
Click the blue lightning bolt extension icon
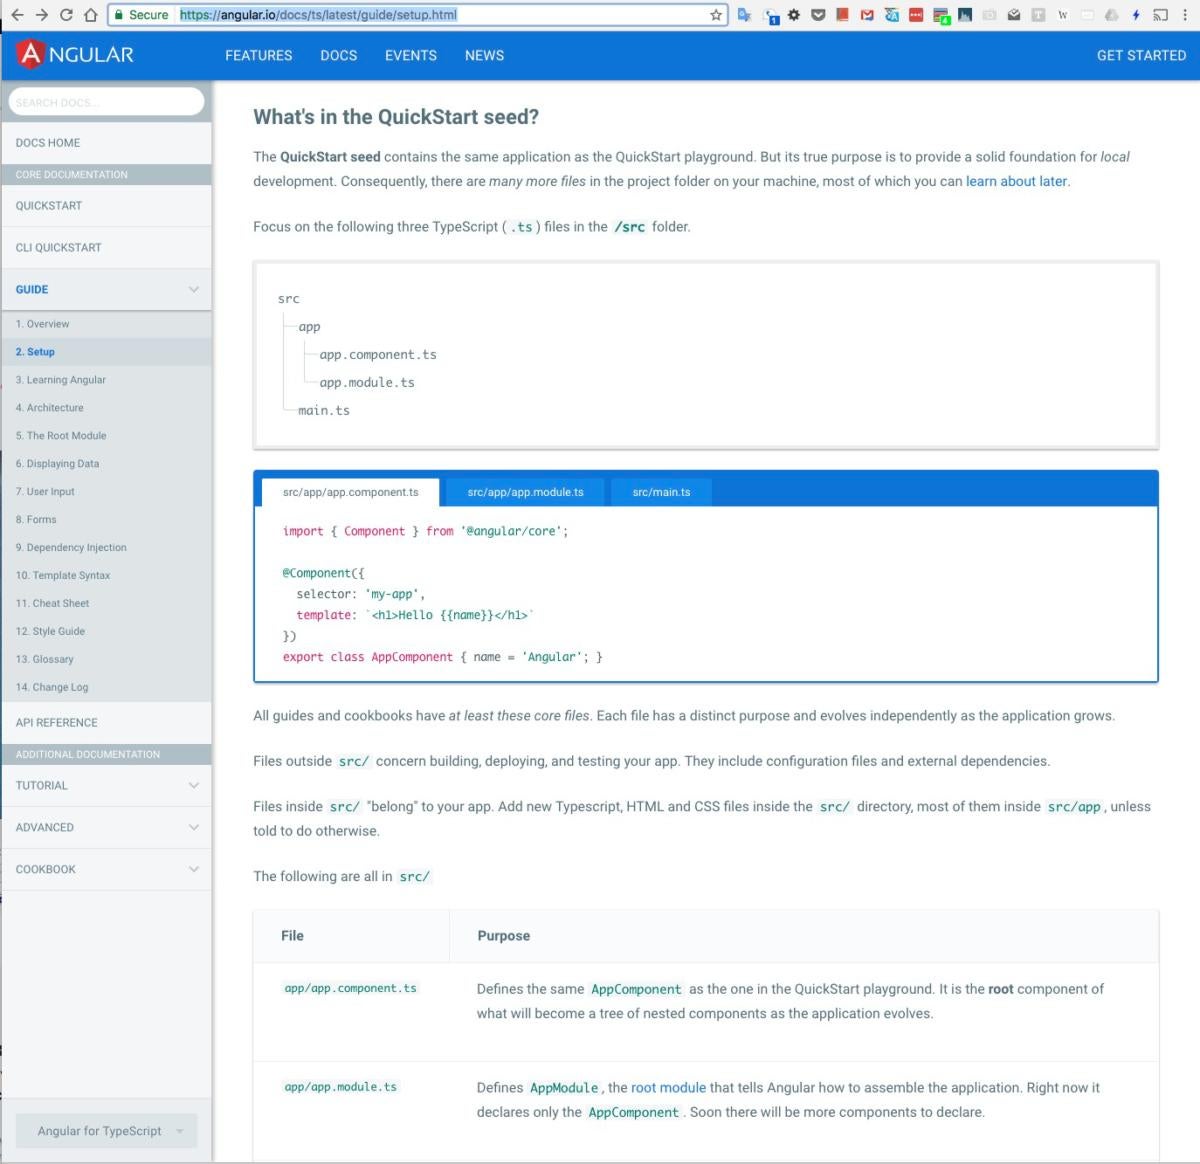coord(1136,15)
